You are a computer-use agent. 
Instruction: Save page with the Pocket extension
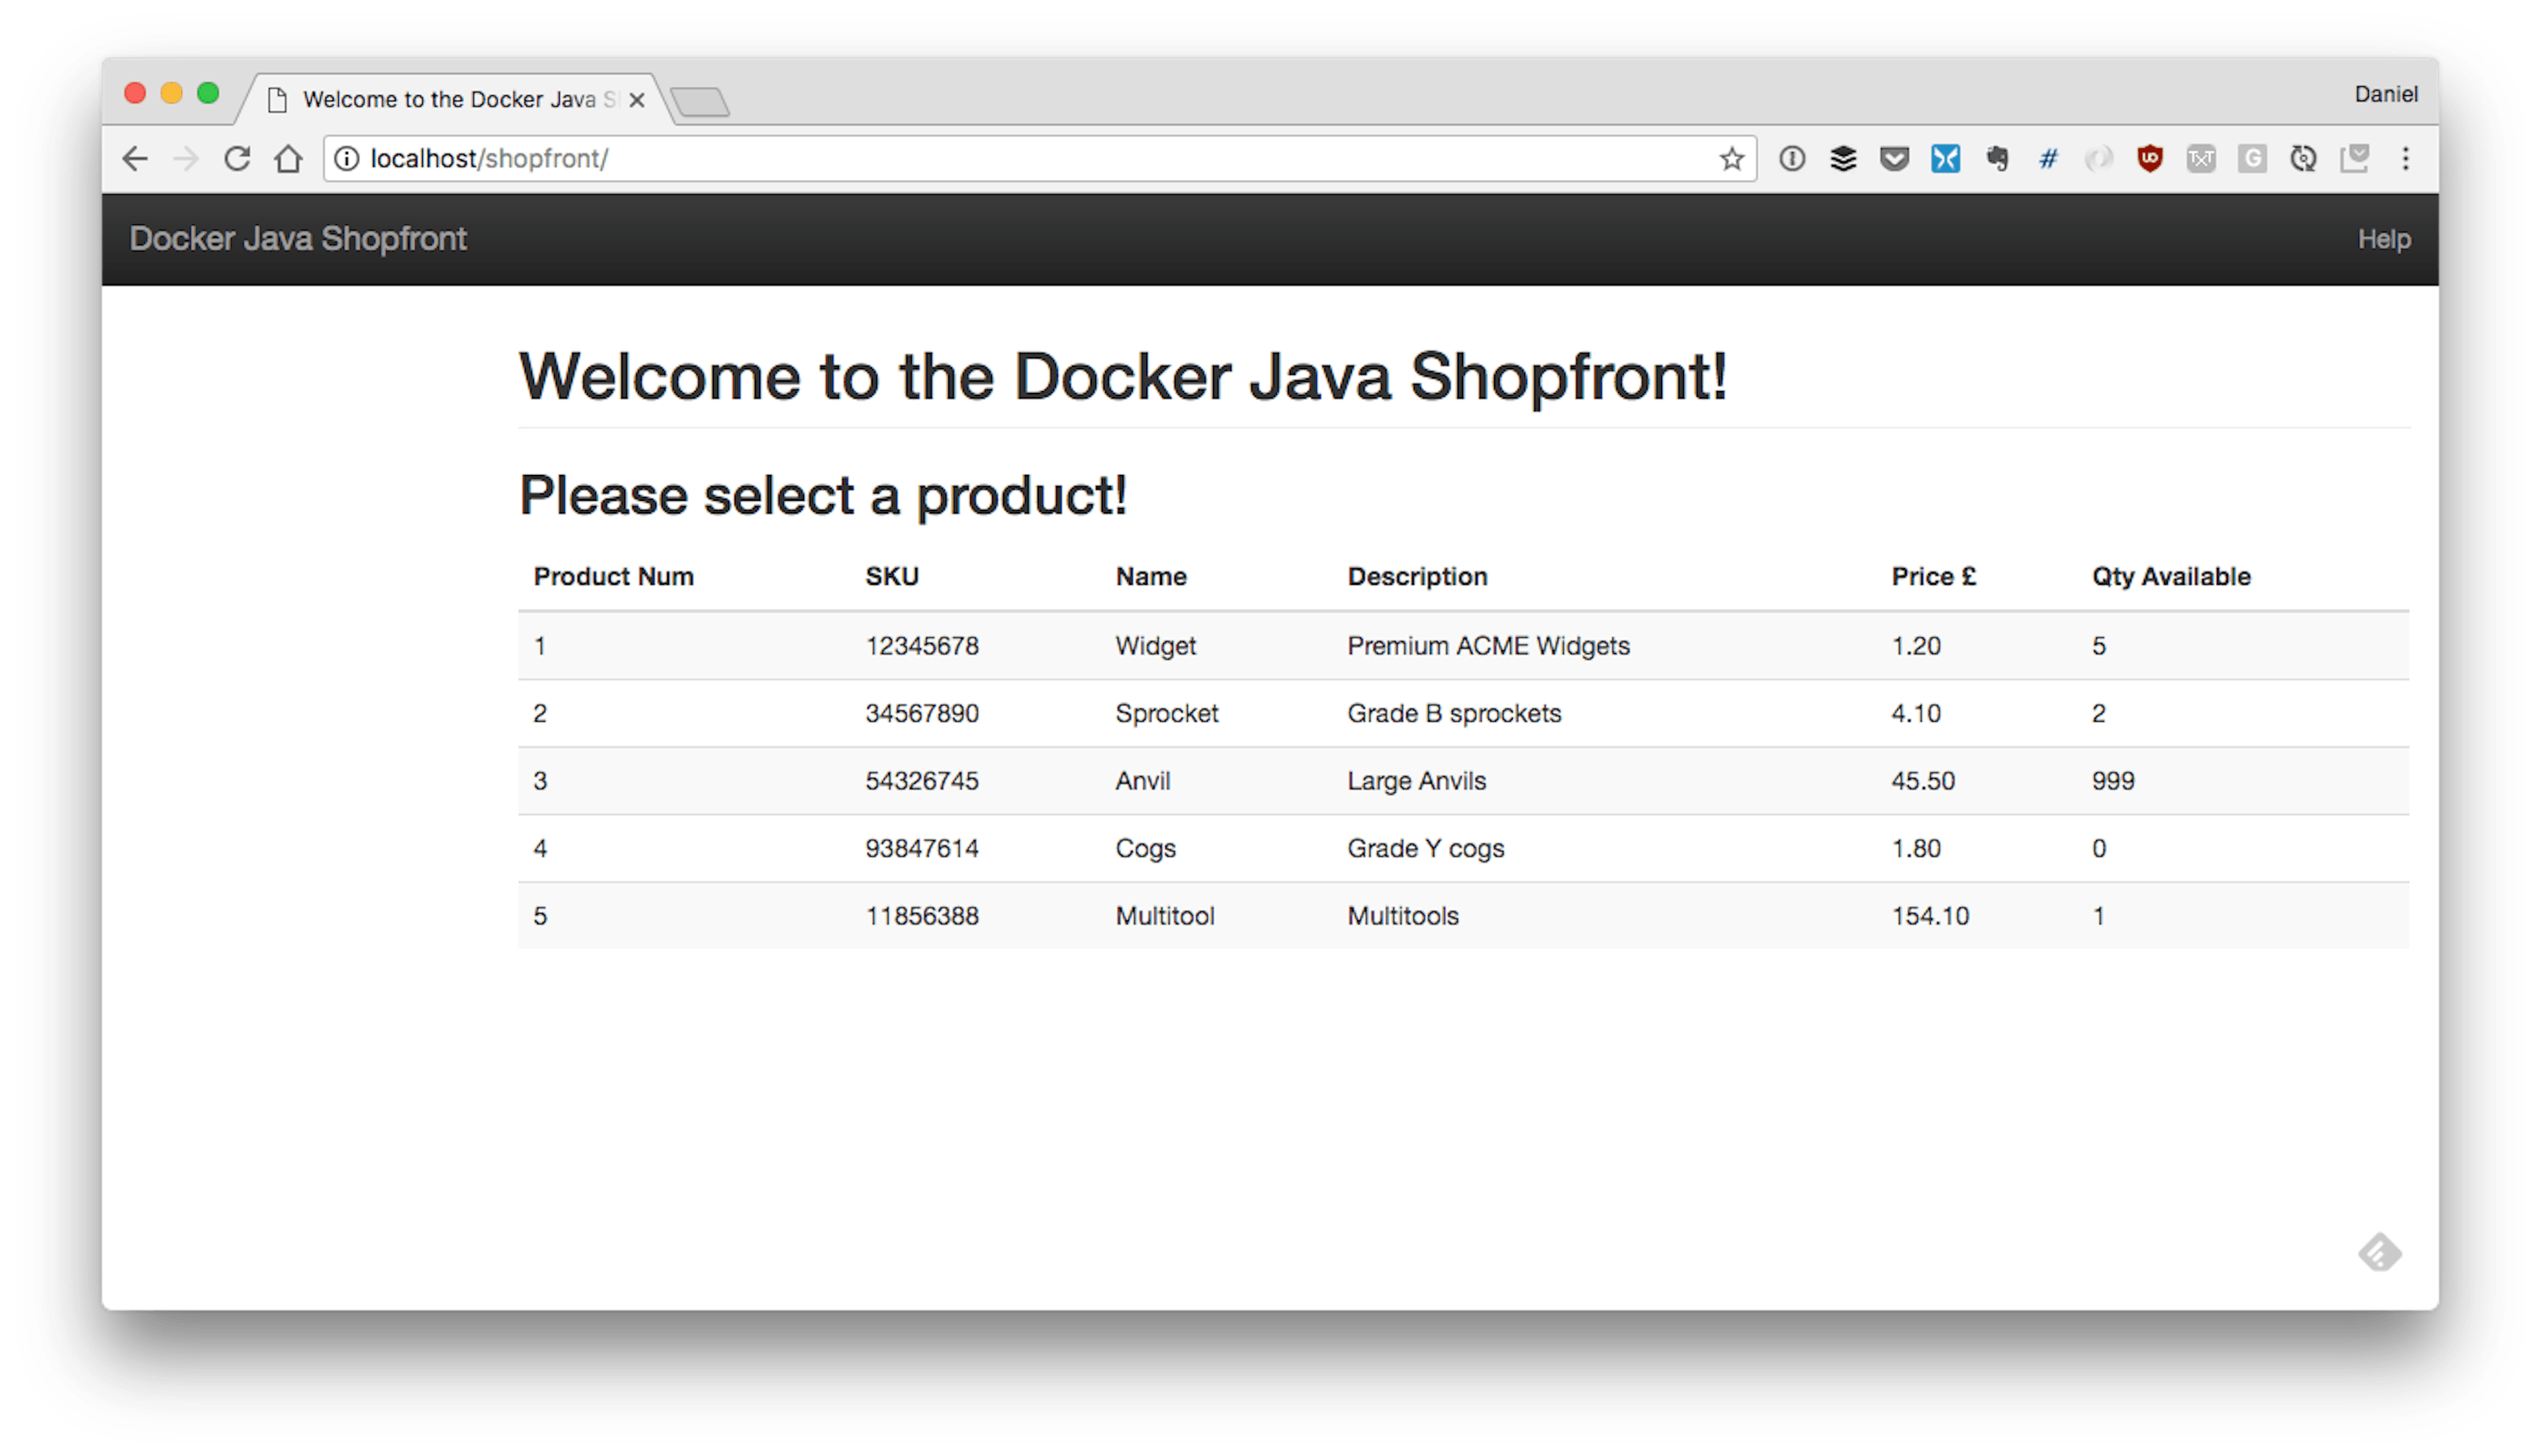coord(1894,158)
